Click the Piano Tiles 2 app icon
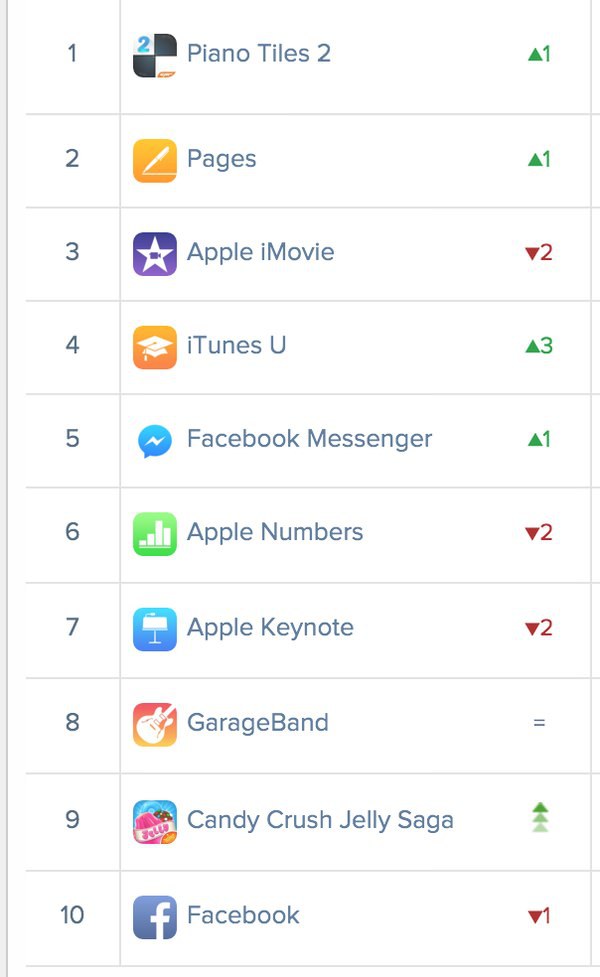This screenshot has width=600, height=977. (x=155, y=55)
